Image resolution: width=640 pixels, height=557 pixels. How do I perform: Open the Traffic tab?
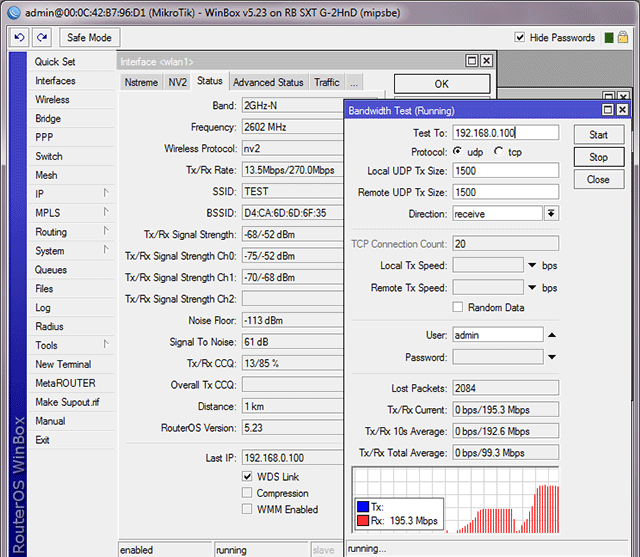tap(327, 82)
